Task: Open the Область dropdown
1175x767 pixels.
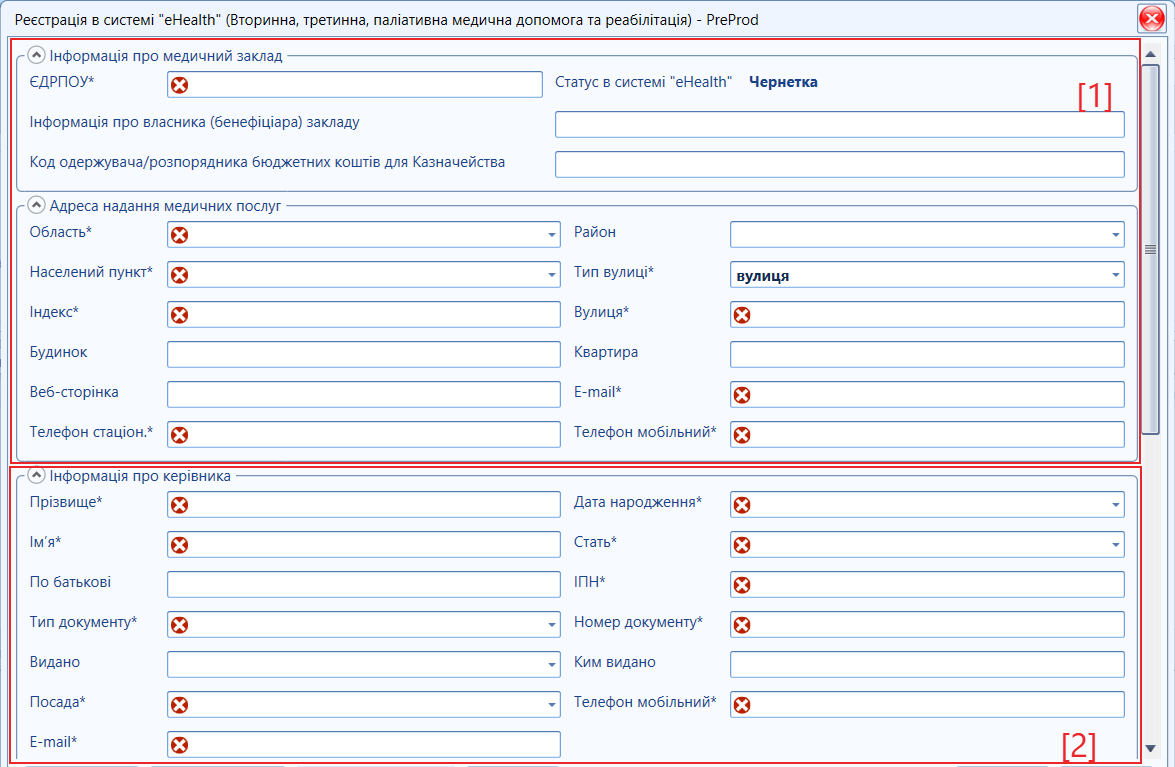Action: tap(552, 234)
